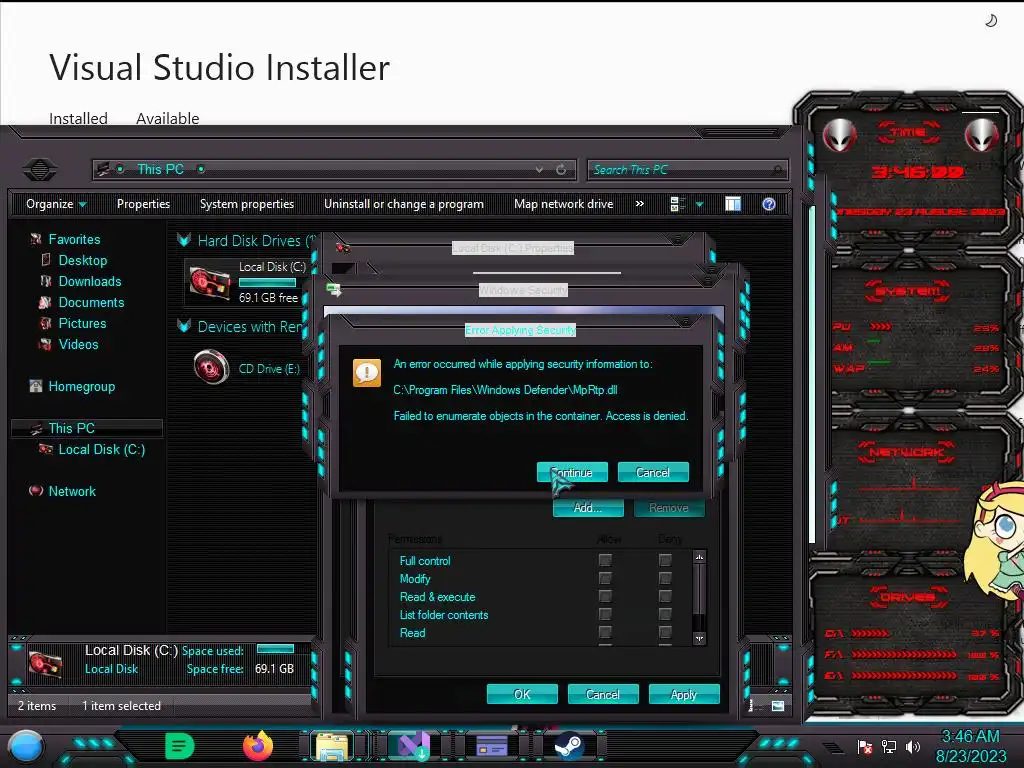1024x768 pixels.
Task: Click OK in Local Disk Properties
Action: tap(522, 694)
